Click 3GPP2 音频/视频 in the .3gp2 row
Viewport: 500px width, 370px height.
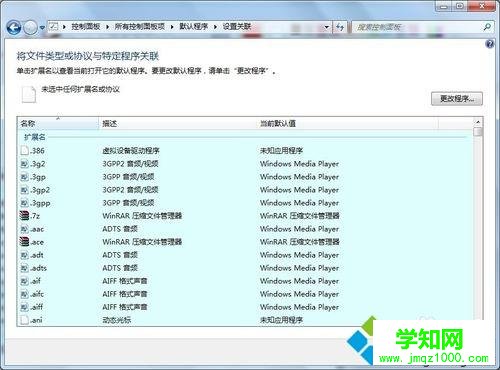pos(130,190)
